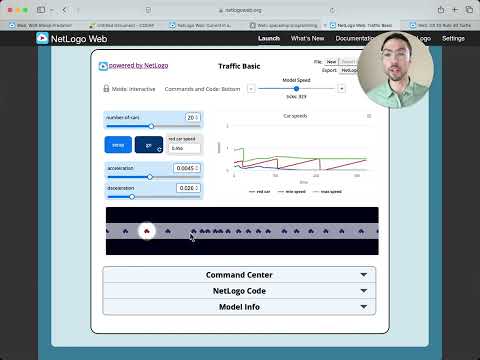Open the Car speeds plot menu icon
Viewport: 480px width, 360px height.
(x=369, y=116)
